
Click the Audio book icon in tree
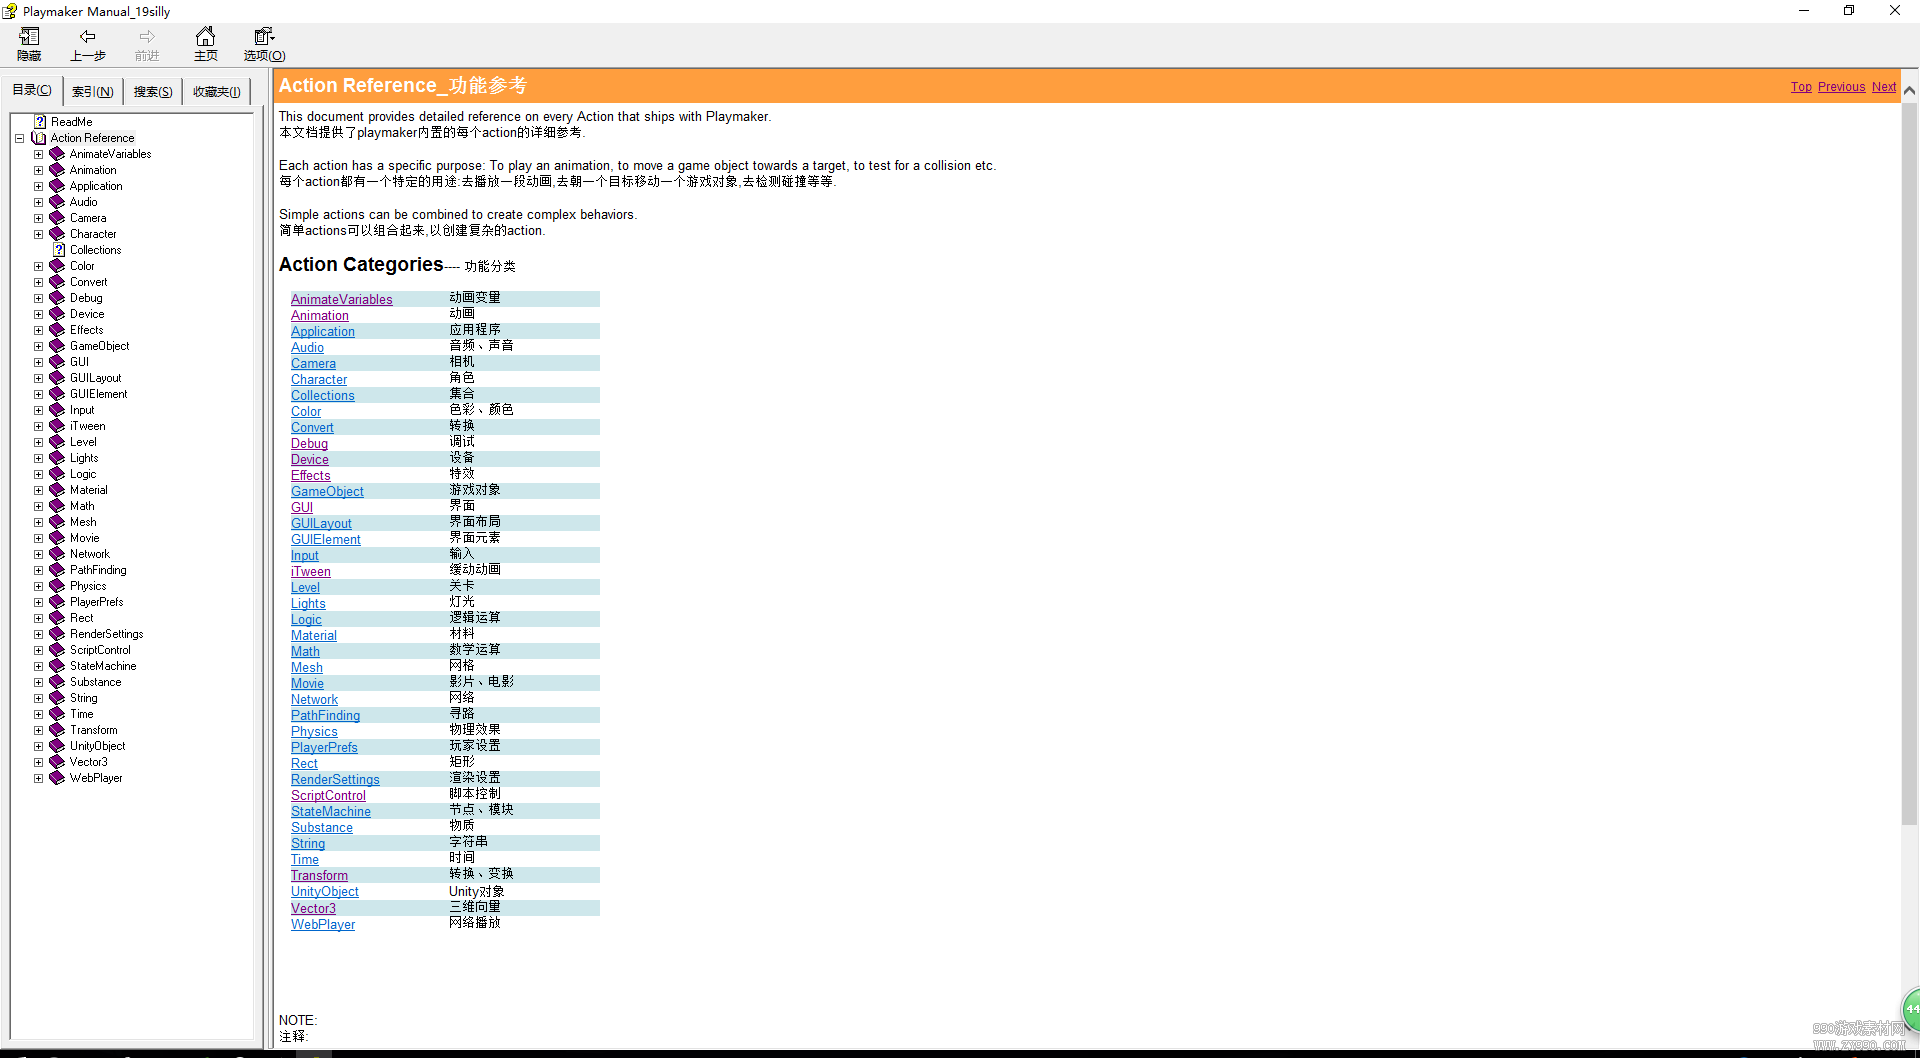tap(57, 202)
